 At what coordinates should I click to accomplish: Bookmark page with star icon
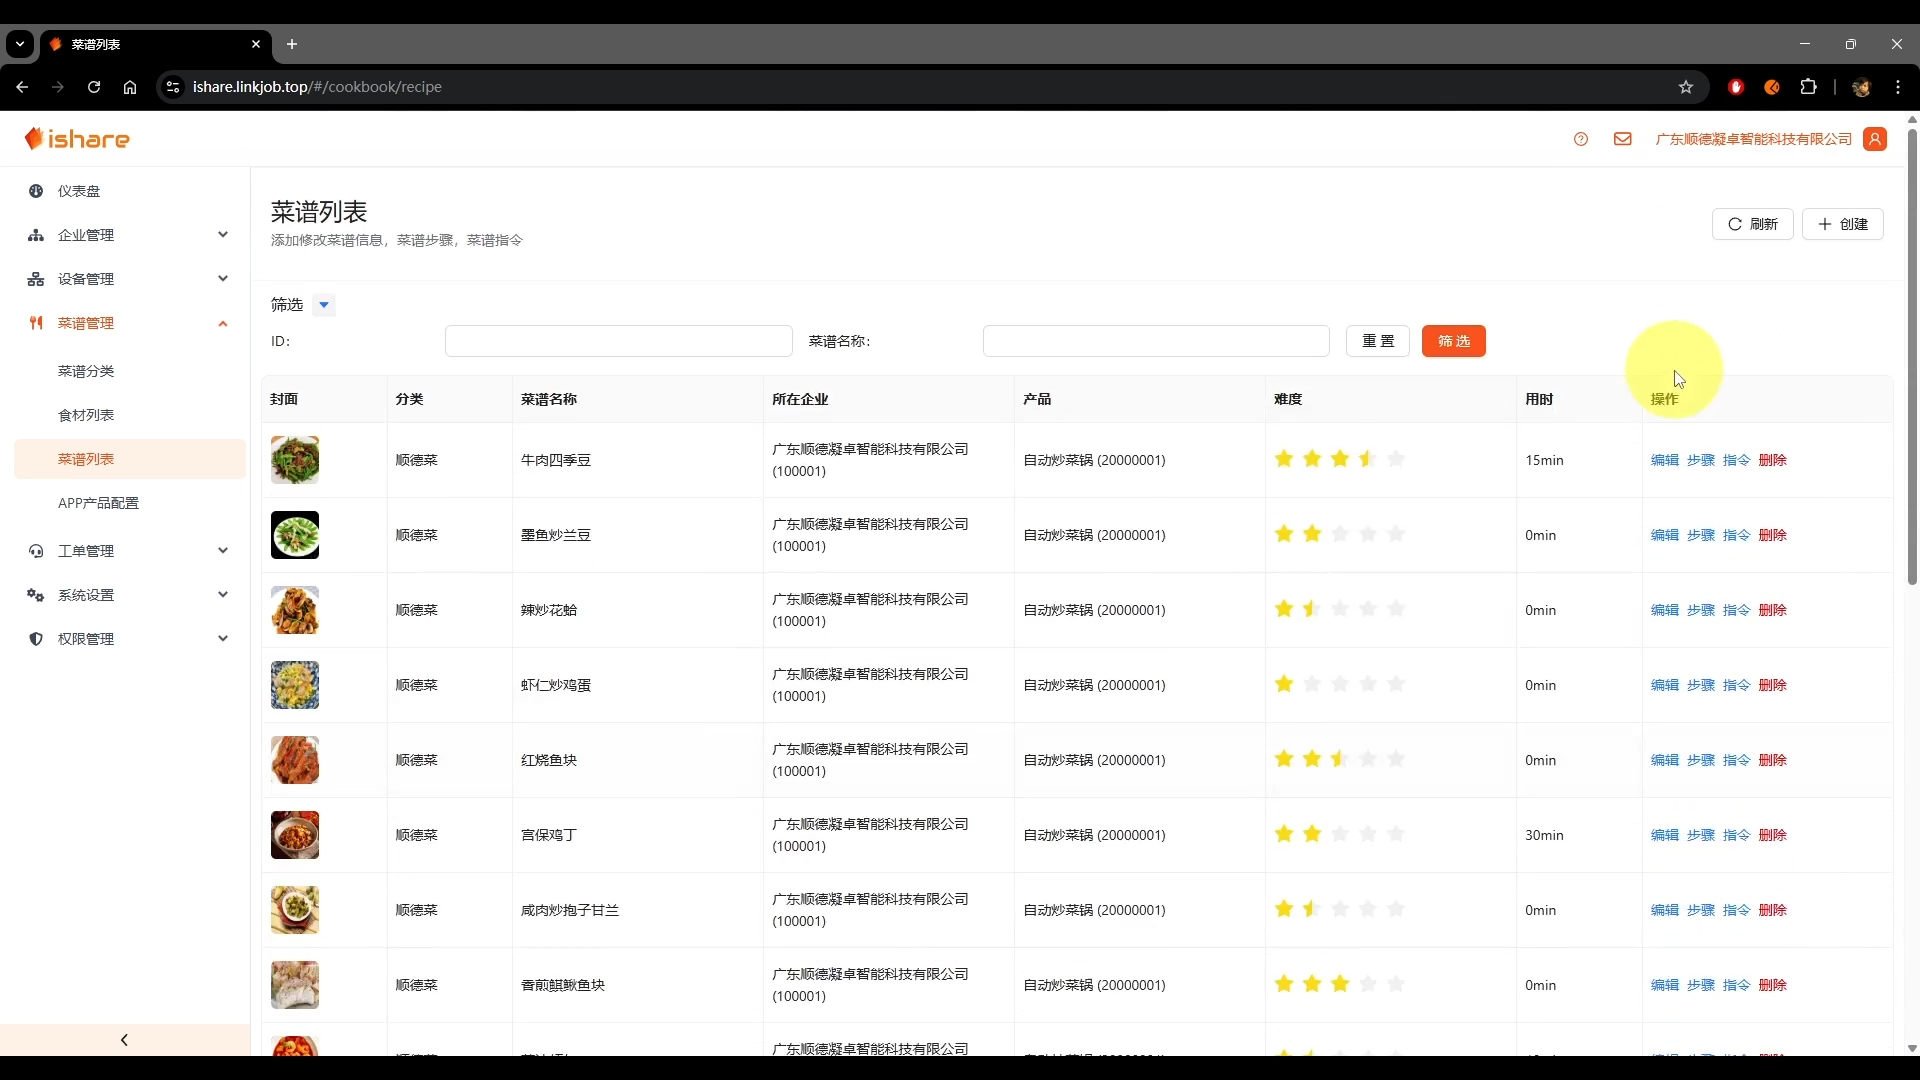point(1686,87)
